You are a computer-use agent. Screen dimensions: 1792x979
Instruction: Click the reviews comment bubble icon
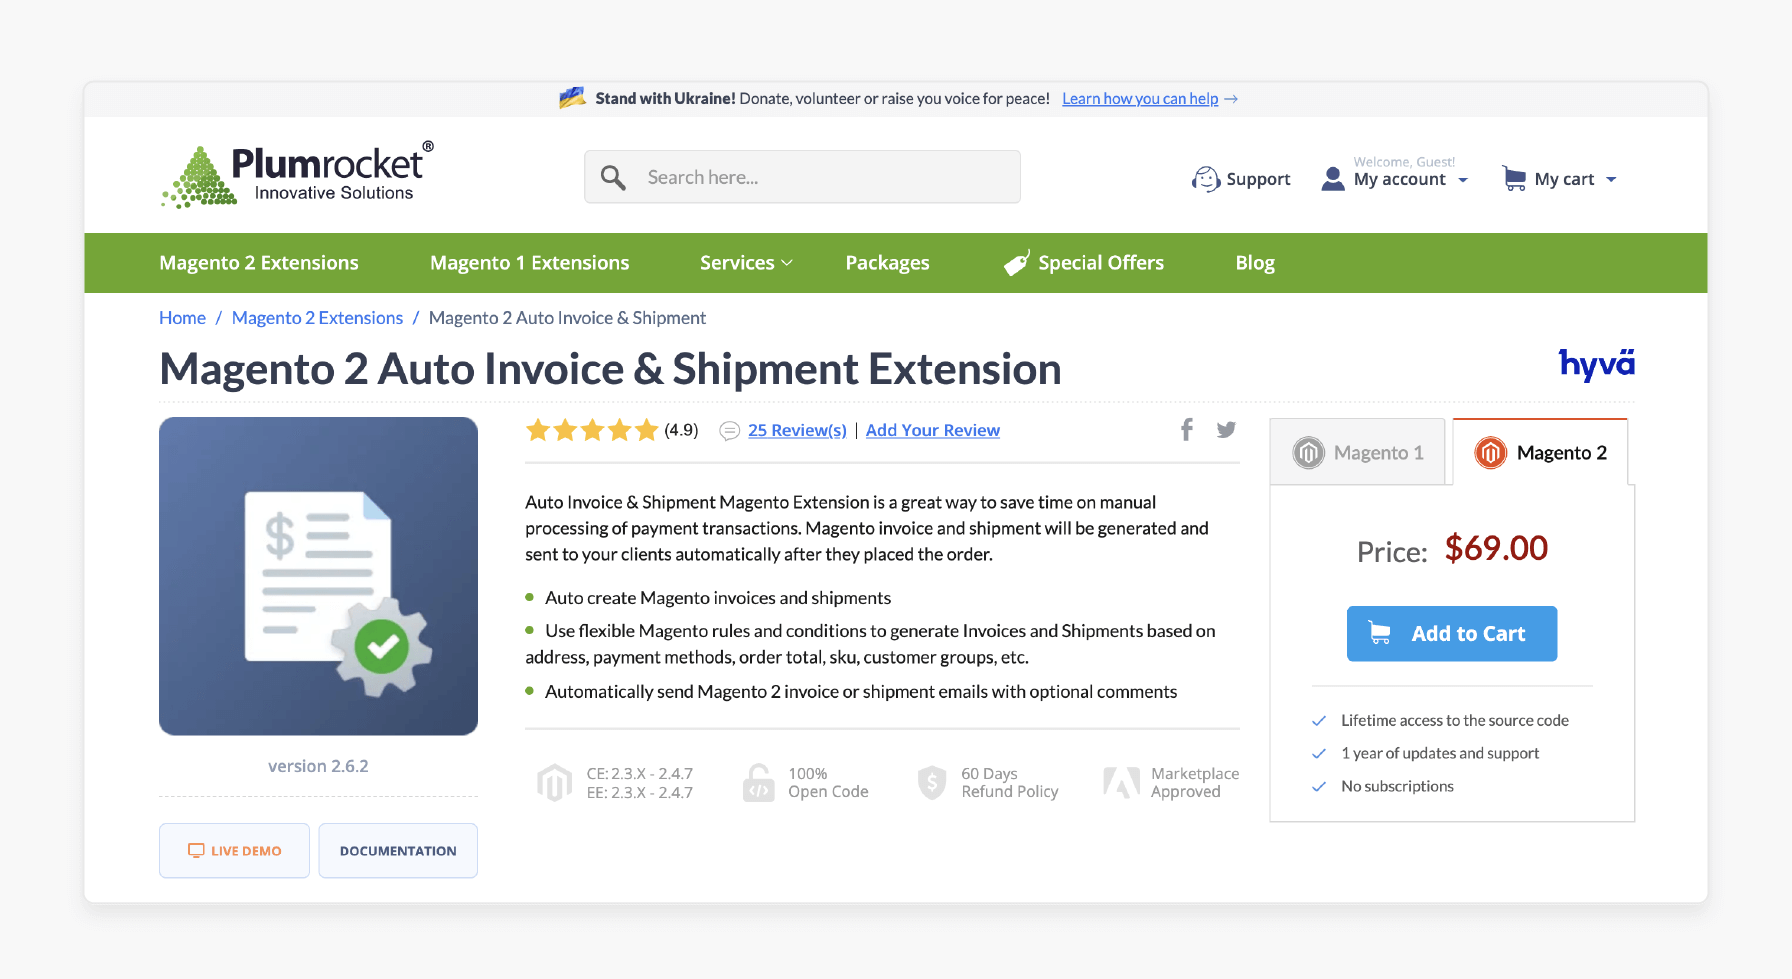[x=730, y=431]
